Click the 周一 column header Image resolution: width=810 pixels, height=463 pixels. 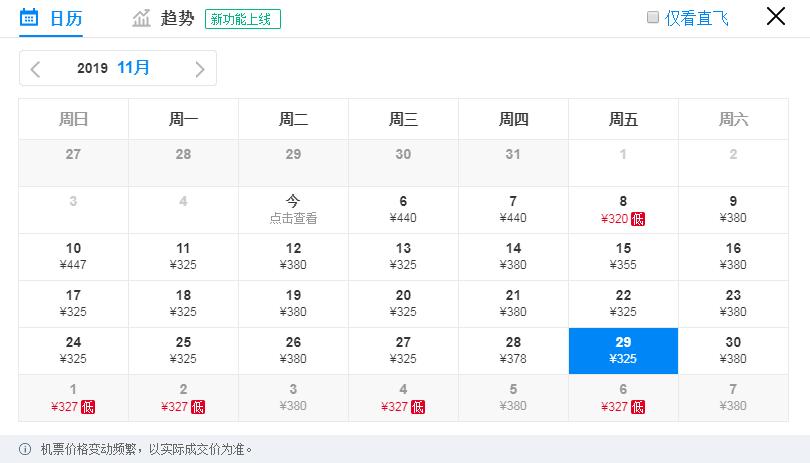(x=183, y=119)
